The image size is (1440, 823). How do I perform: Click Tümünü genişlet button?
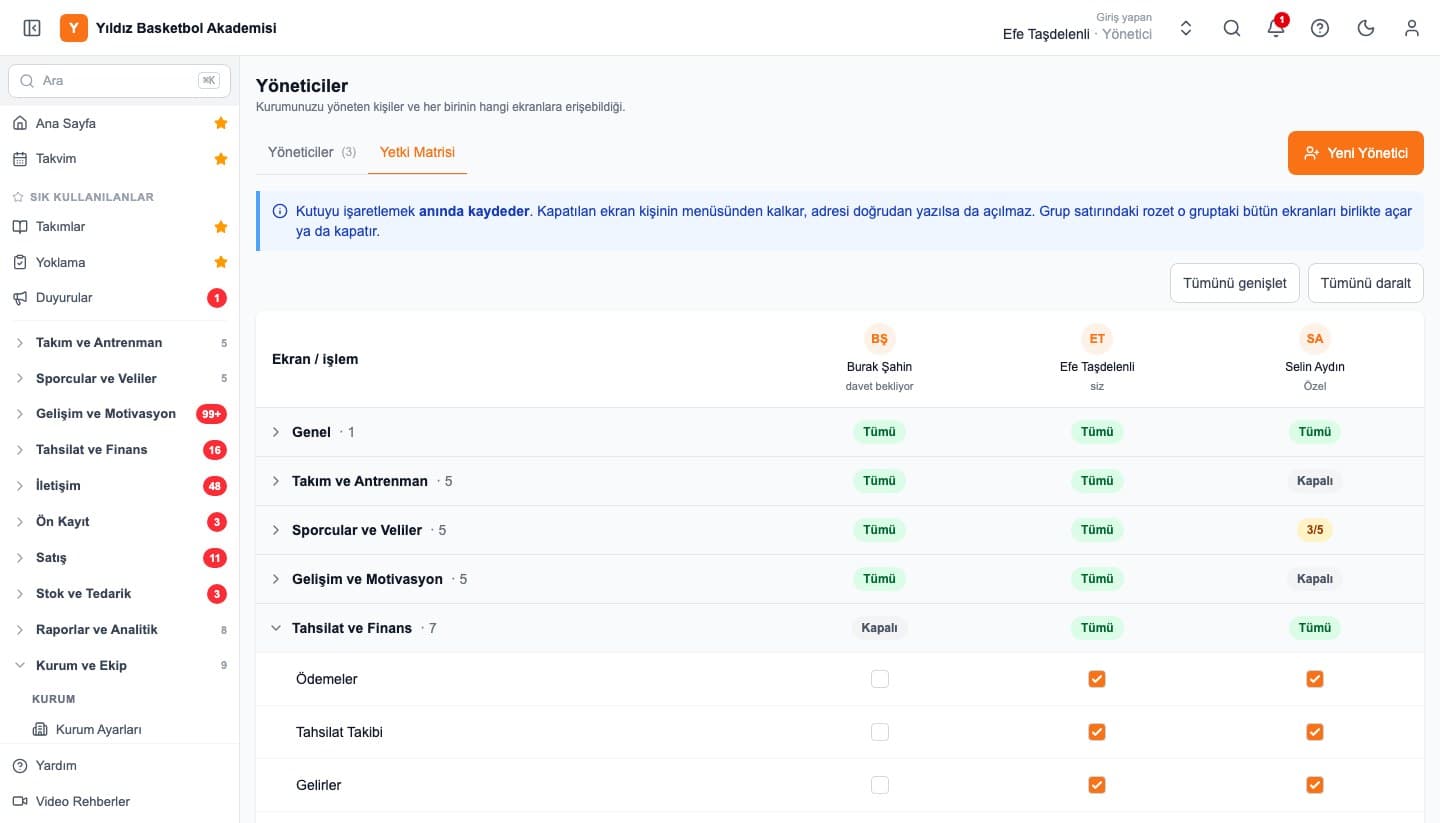(1235, 283)
